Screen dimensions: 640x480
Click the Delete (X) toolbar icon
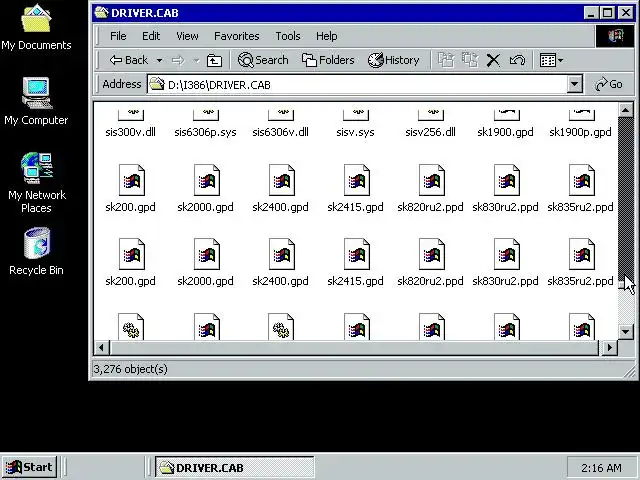(x=493, y=60)
